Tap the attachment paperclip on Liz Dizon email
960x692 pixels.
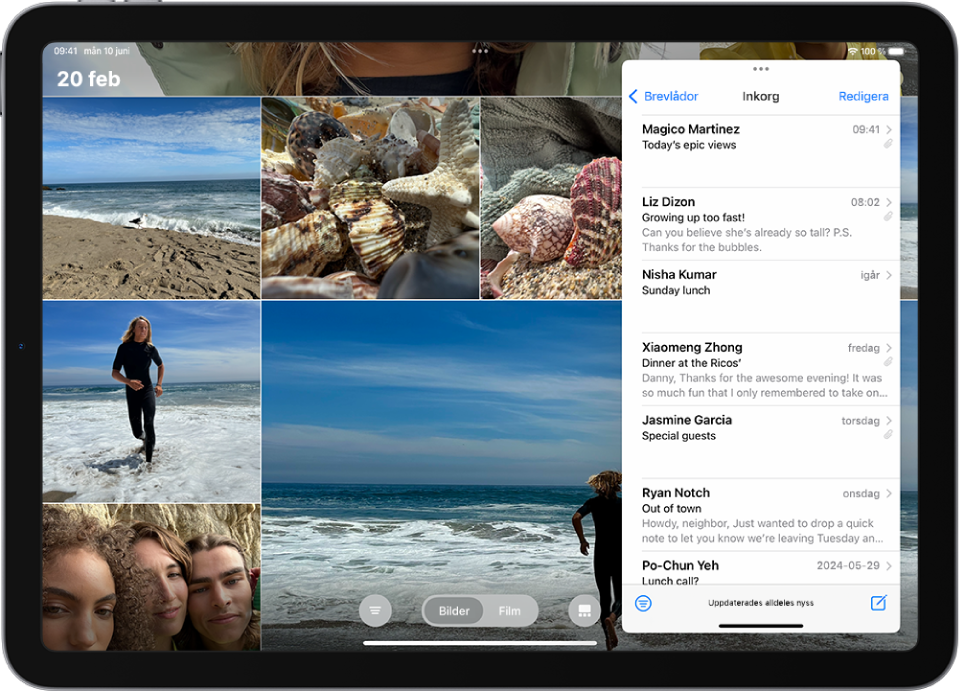888,216
